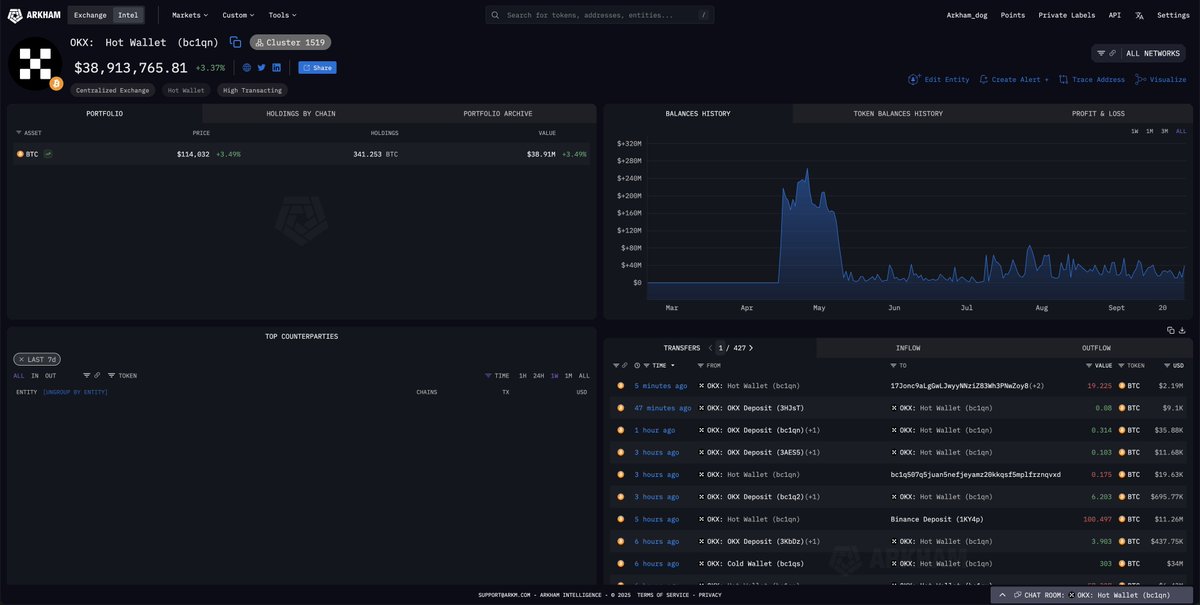Switch to Token Balances History tab
Viewport: 1200px width, 605px height.
point(897,114)
